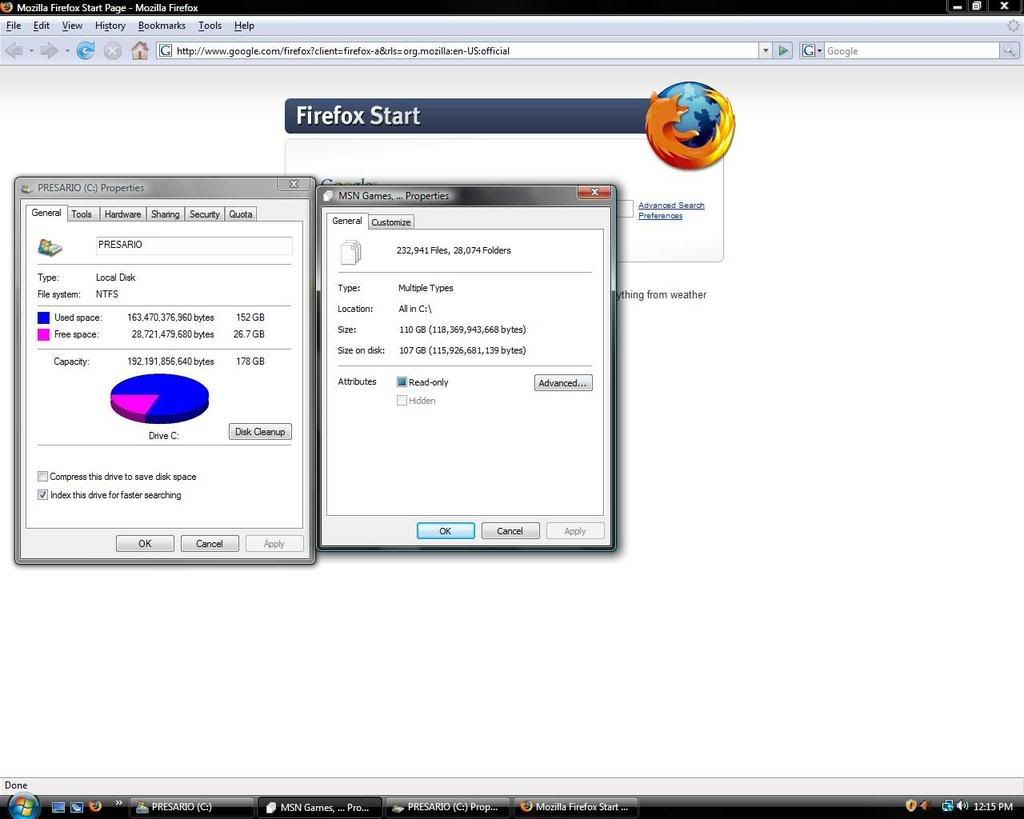
Task: Switch to the Hardware tab
Action: click(123, 214)
